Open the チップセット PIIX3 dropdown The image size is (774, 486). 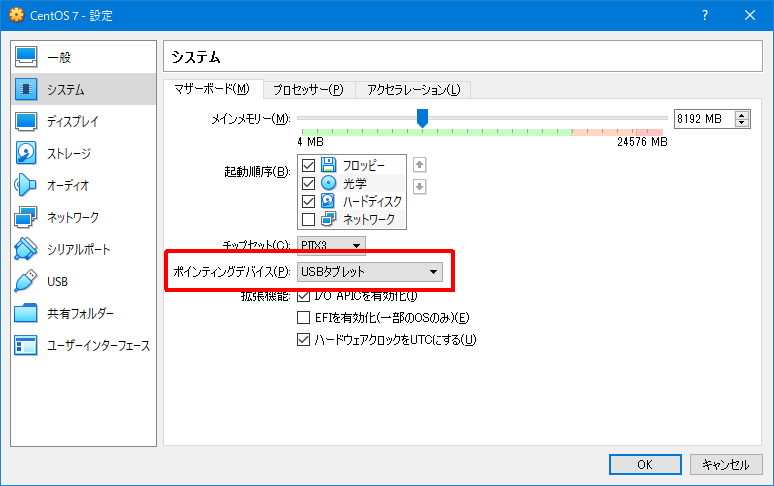(331, 245)
